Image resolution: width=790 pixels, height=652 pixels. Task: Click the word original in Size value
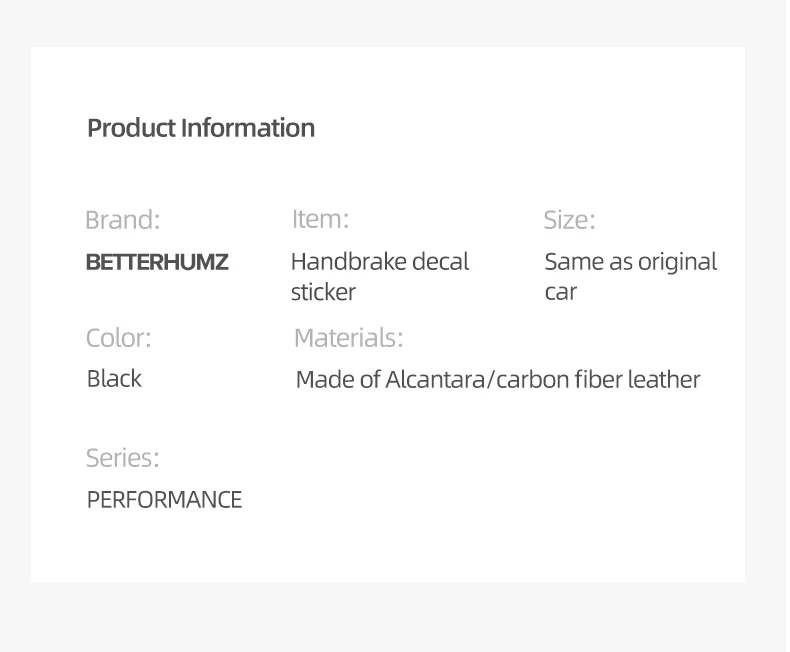tap(678, 263)
